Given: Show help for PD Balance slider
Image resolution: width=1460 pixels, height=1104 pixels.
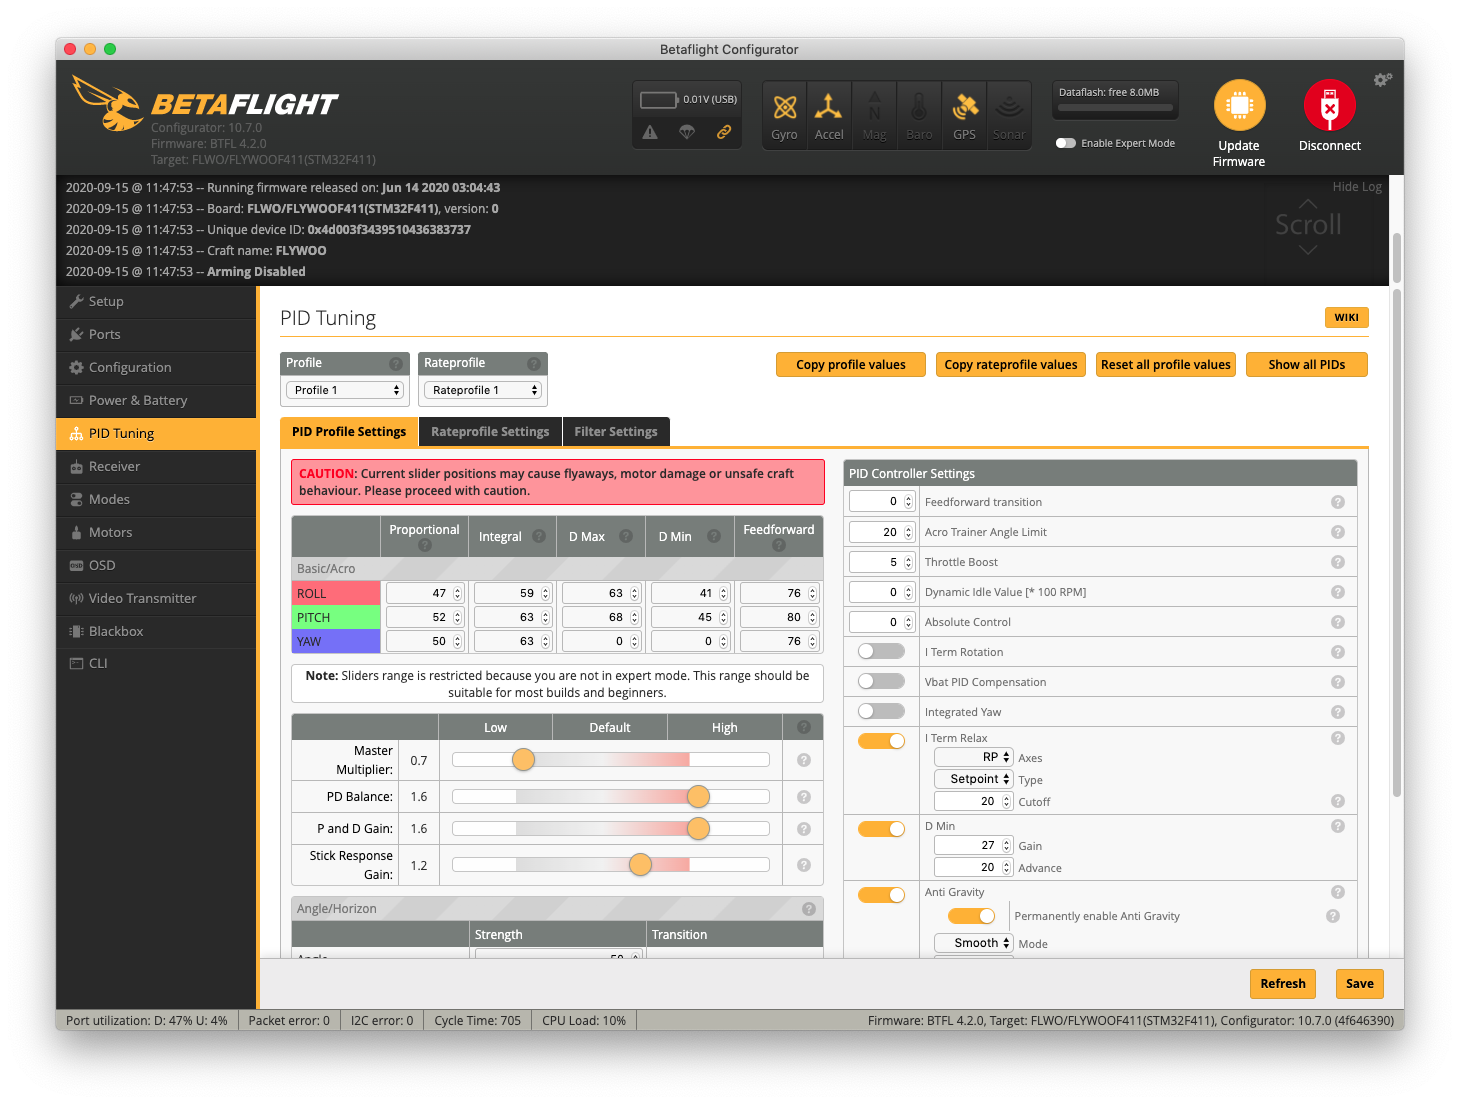Looking at the screenshot, I should pos(803,797).
